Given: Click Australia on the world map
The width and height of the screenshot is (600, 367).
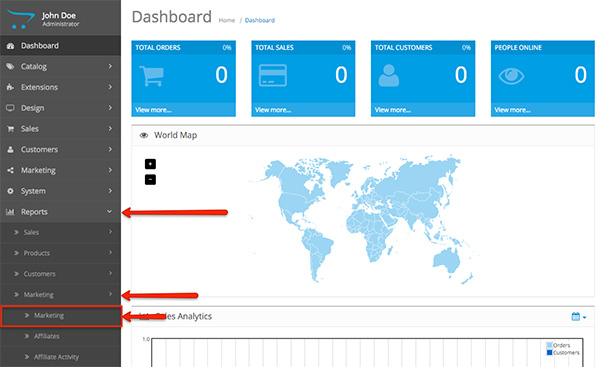Looking at the screenshot, I should click(x=447, y=260).
